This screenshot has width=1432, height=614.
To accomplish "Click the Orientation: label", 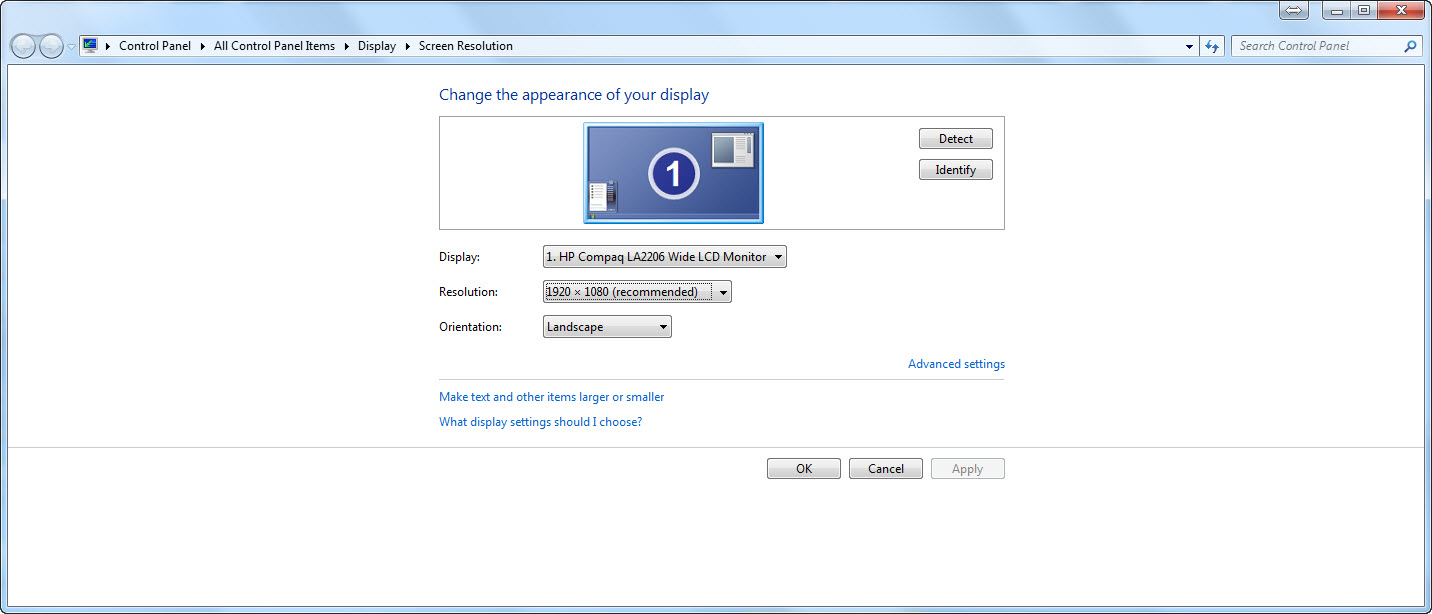I will (471, 327).
